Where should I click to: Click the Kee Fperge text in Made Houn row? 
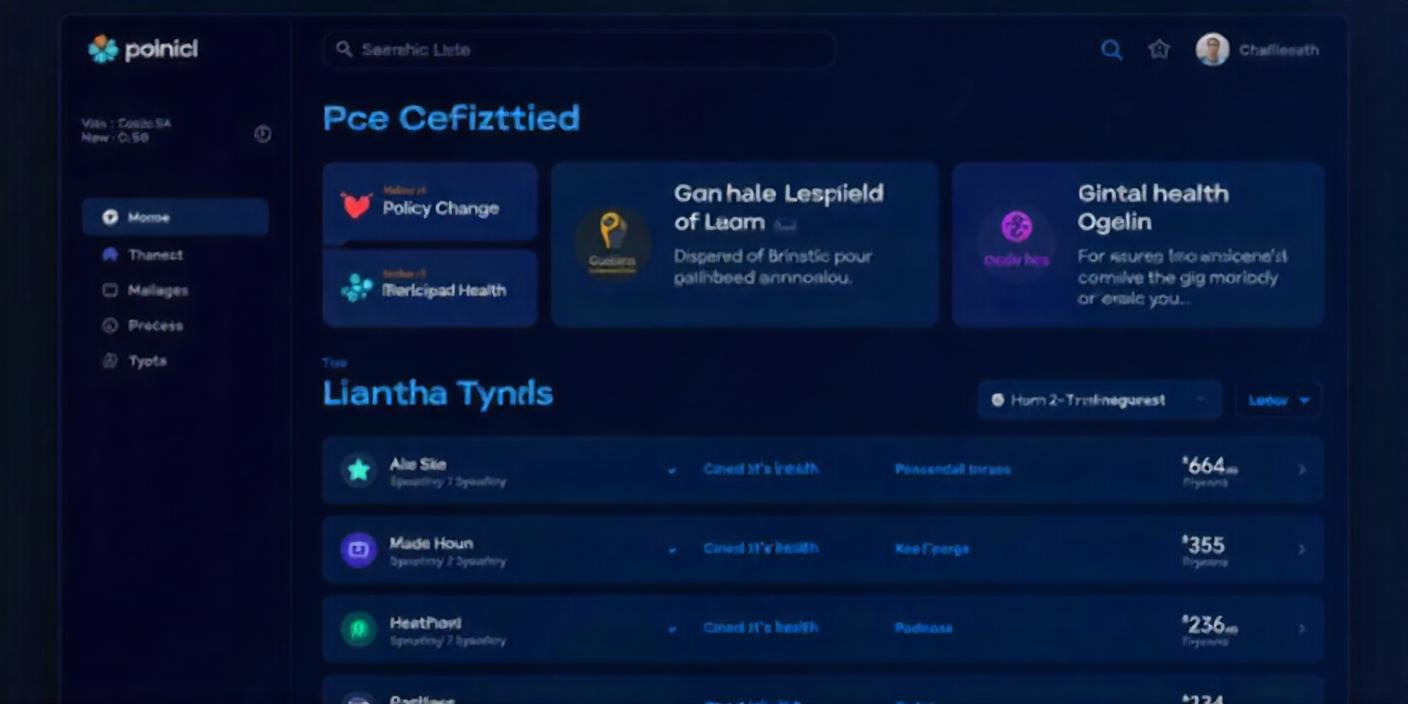coord(931,549)
